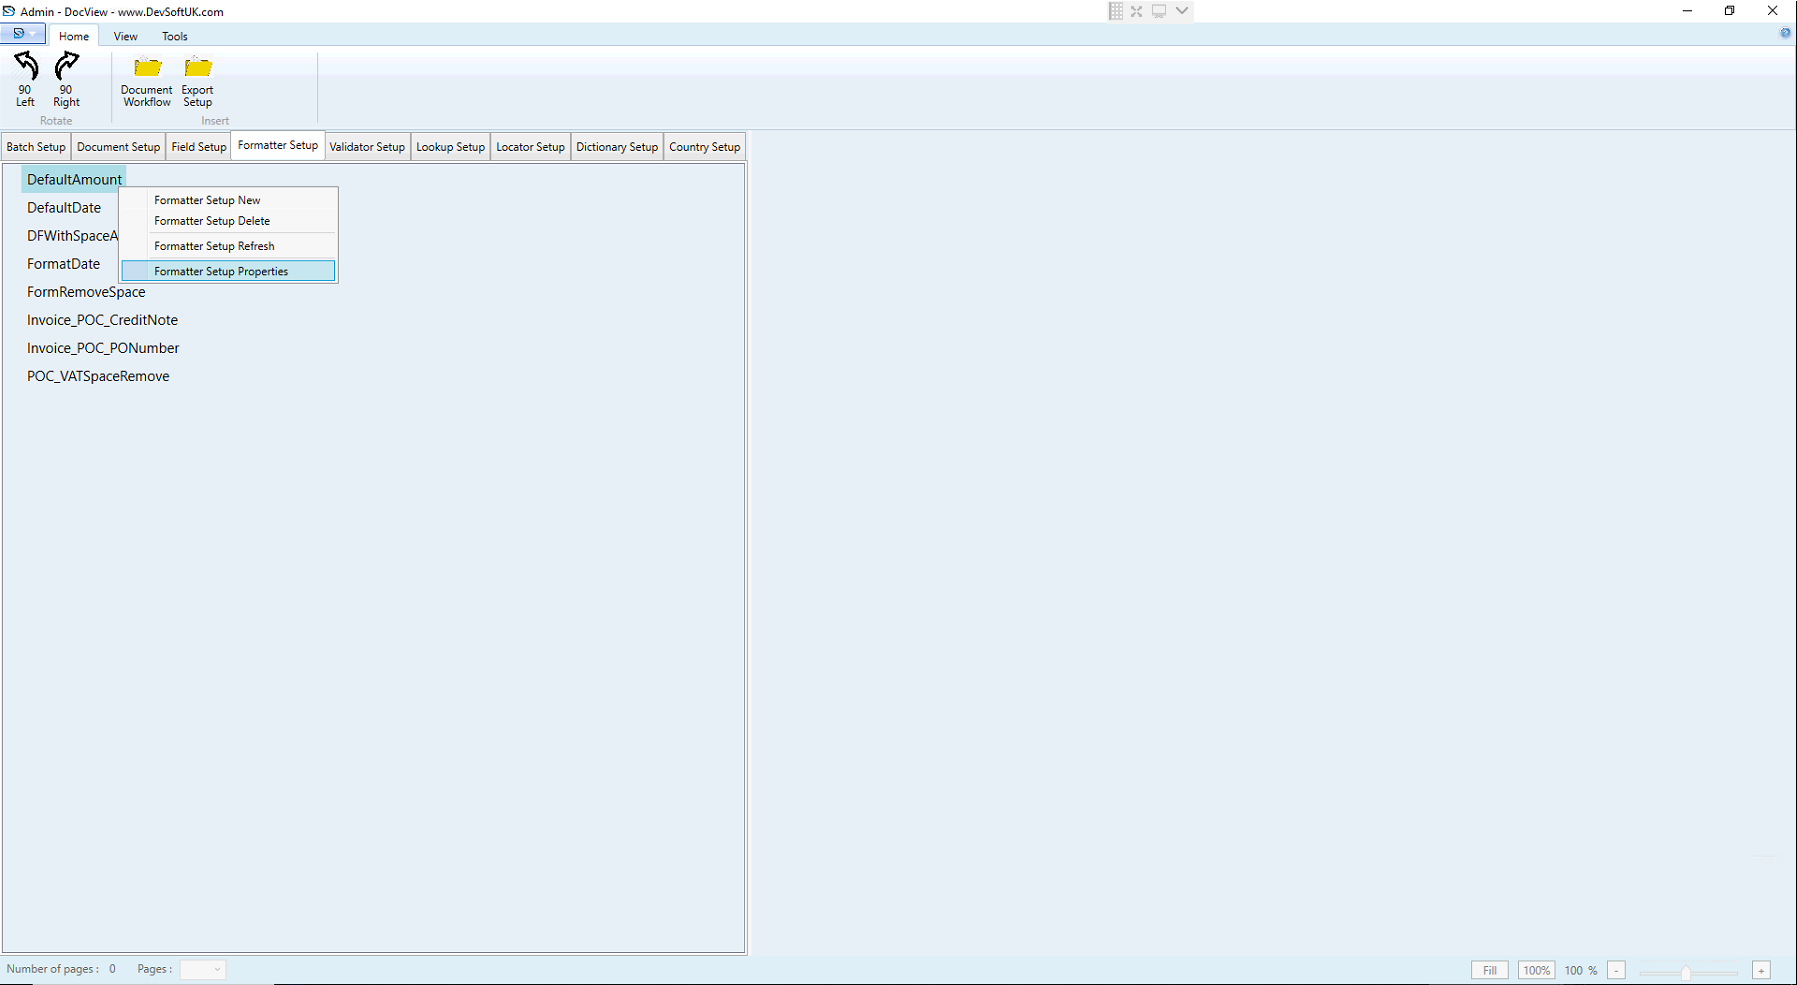Screen dimensions: 1797x985
Task: Rotate the document 90 degrees left
Action: [24, 80]
